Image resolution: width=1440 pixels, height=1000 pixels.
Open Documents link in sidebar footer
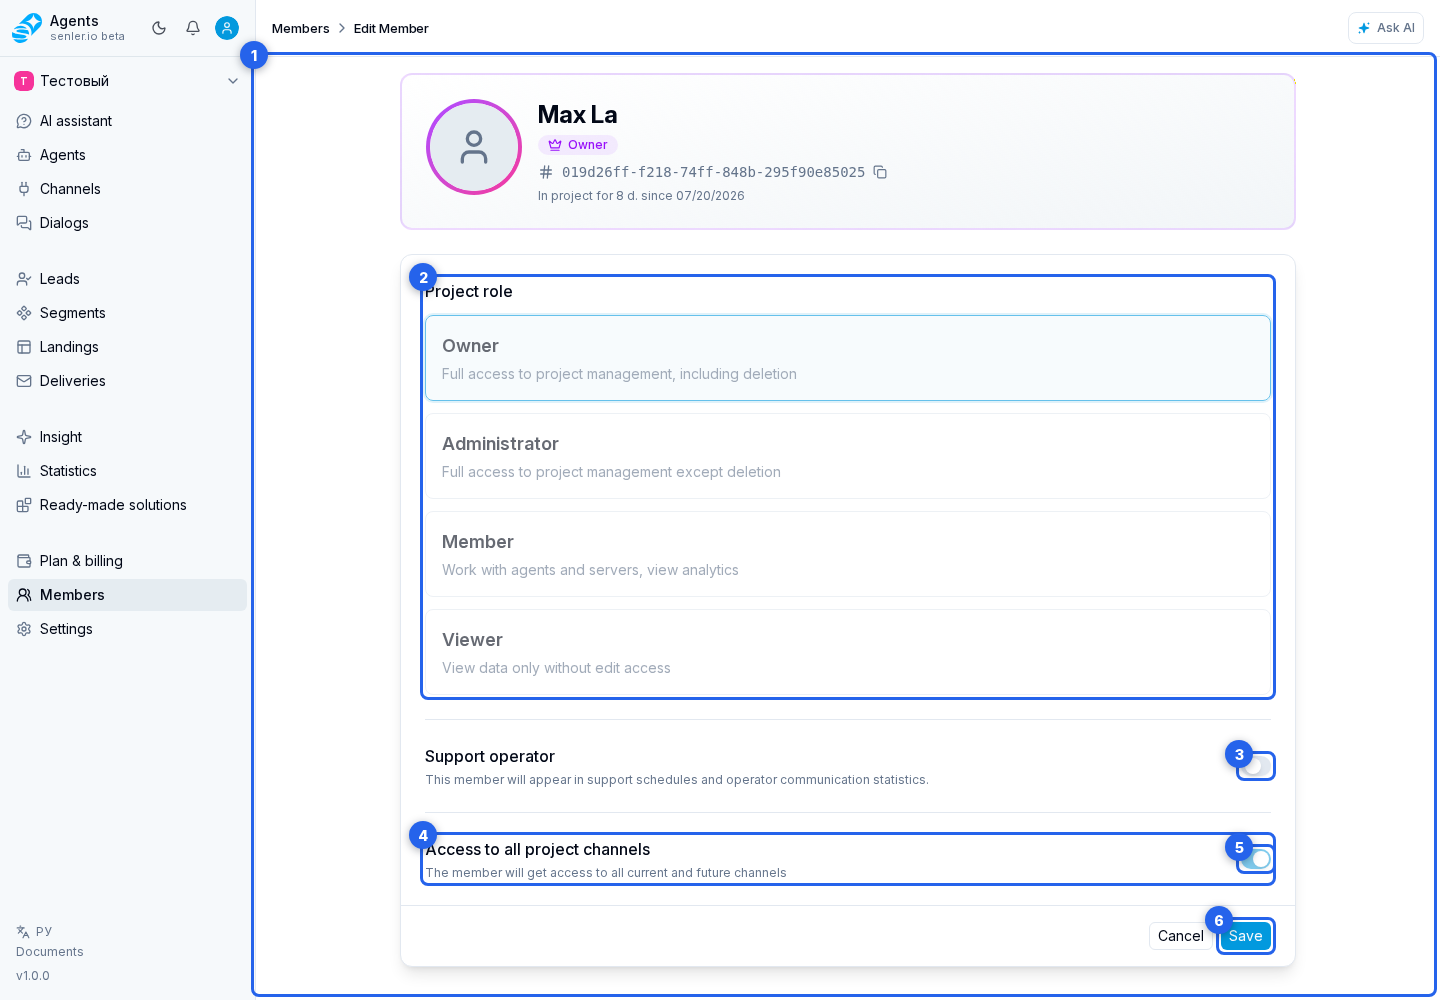click(50, 952)
